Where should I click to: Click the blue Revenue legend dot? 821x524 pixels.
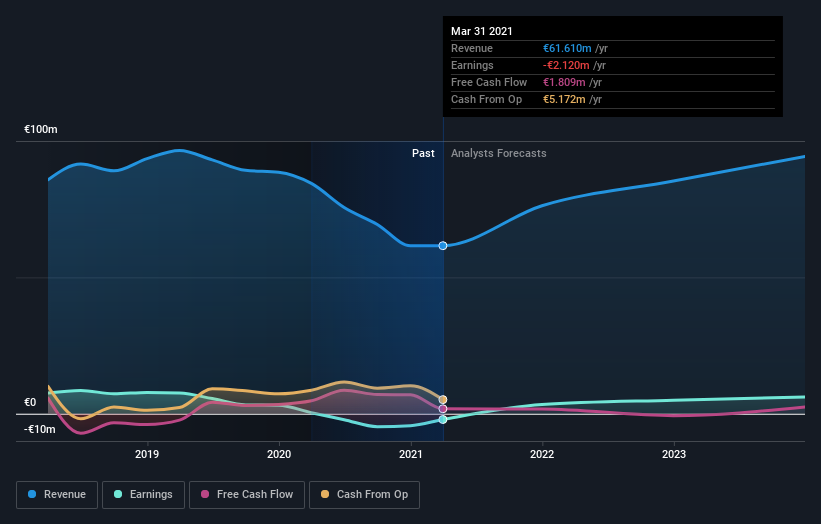[x=32, y=494]
